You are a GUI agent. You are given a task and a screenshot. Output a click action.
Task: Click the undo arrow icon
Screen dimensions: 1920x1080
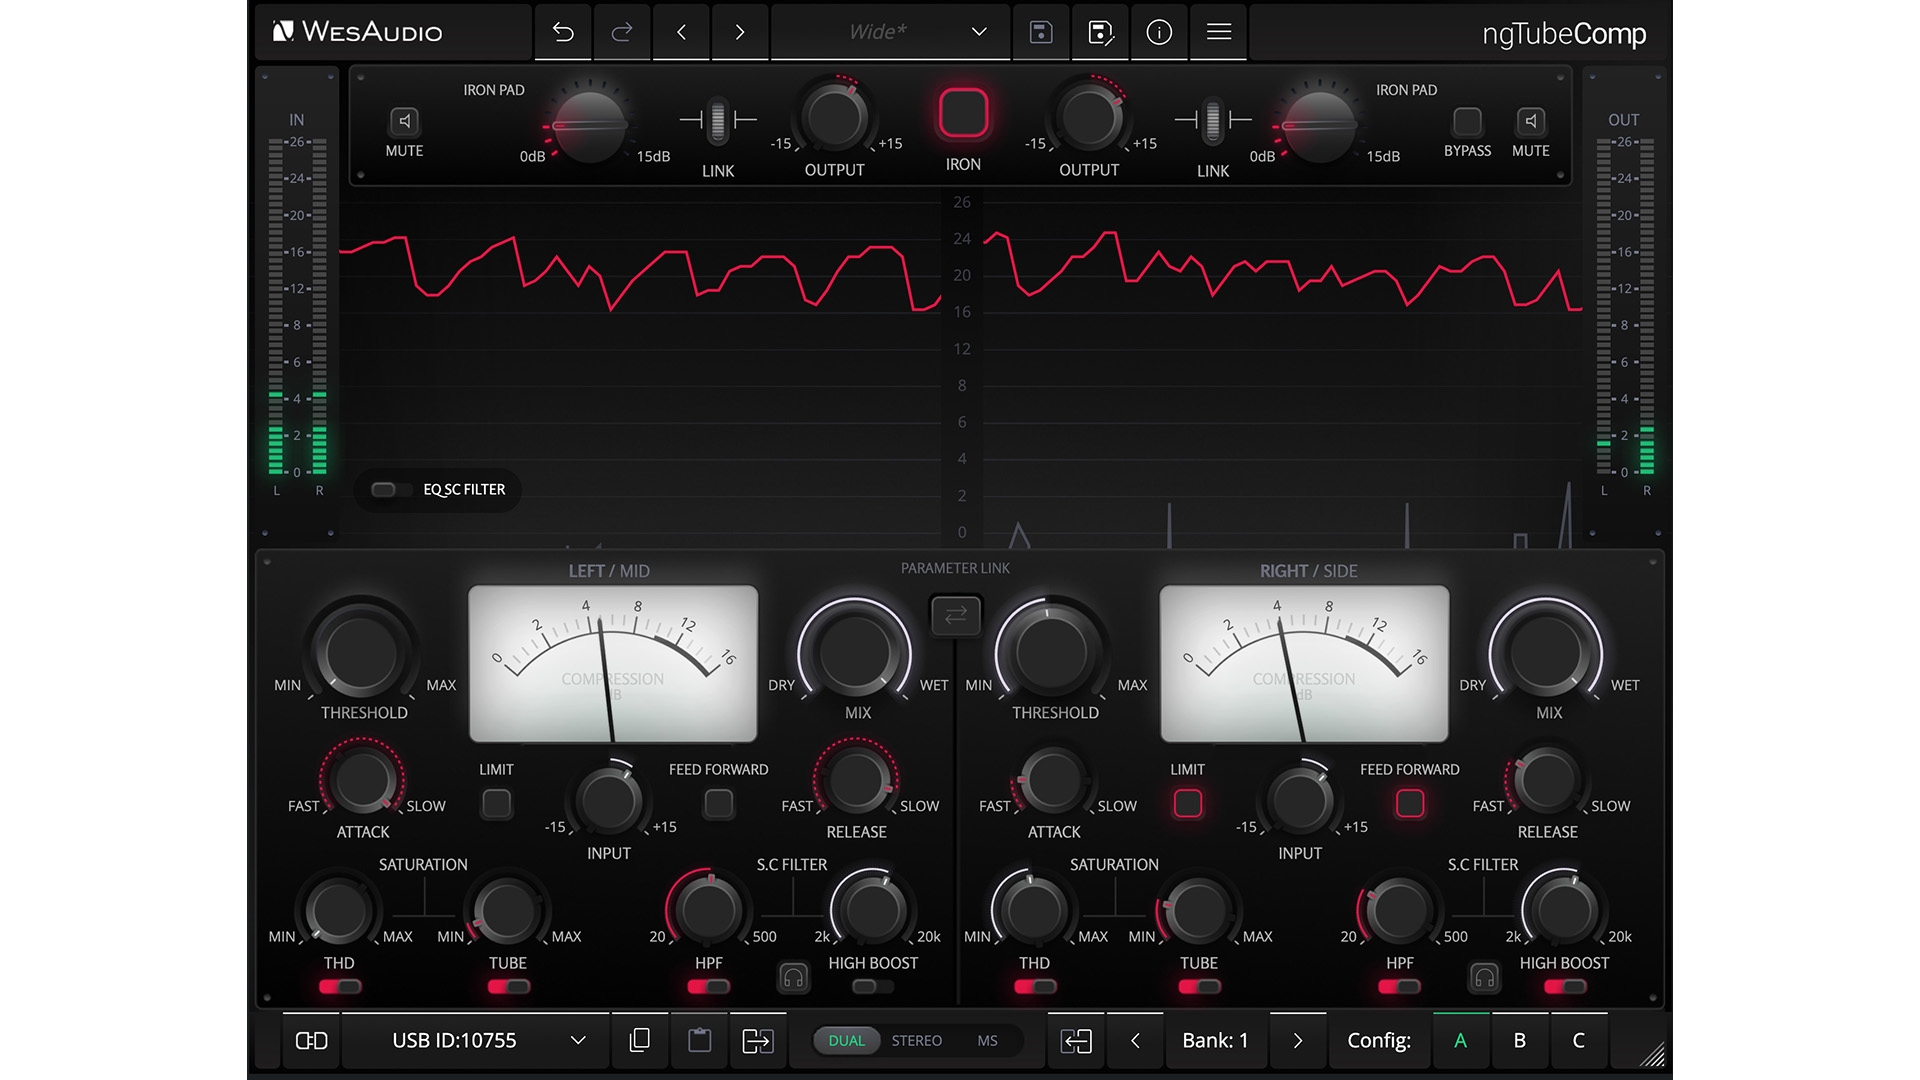(563, 32)
